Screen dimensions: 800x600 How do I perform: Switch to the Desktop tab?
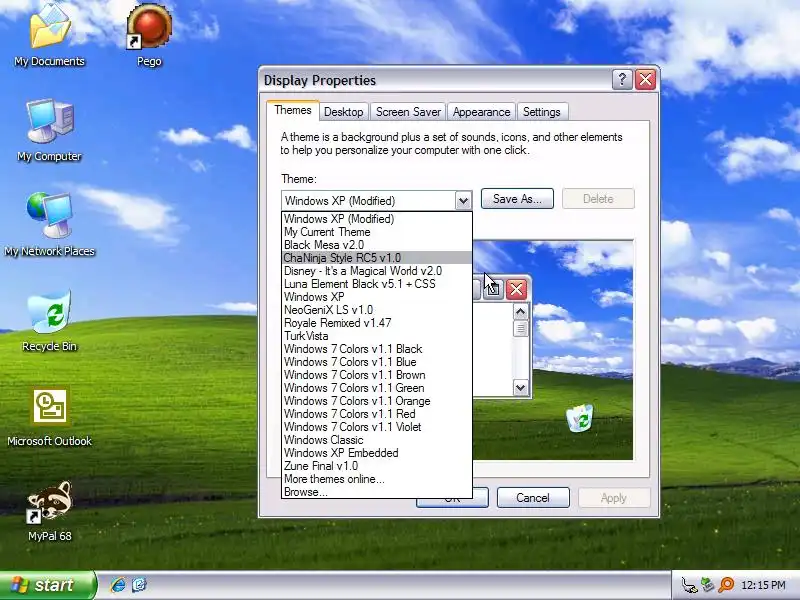pos(343,112)
